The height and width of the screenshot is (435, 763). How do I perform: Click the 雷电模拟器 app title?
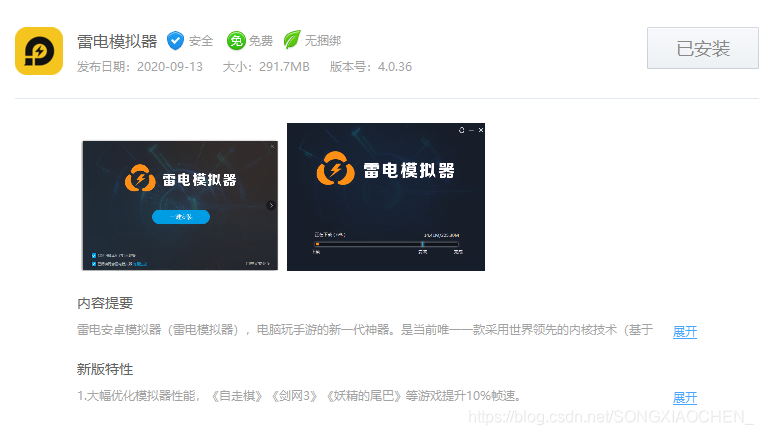point(117,42)
